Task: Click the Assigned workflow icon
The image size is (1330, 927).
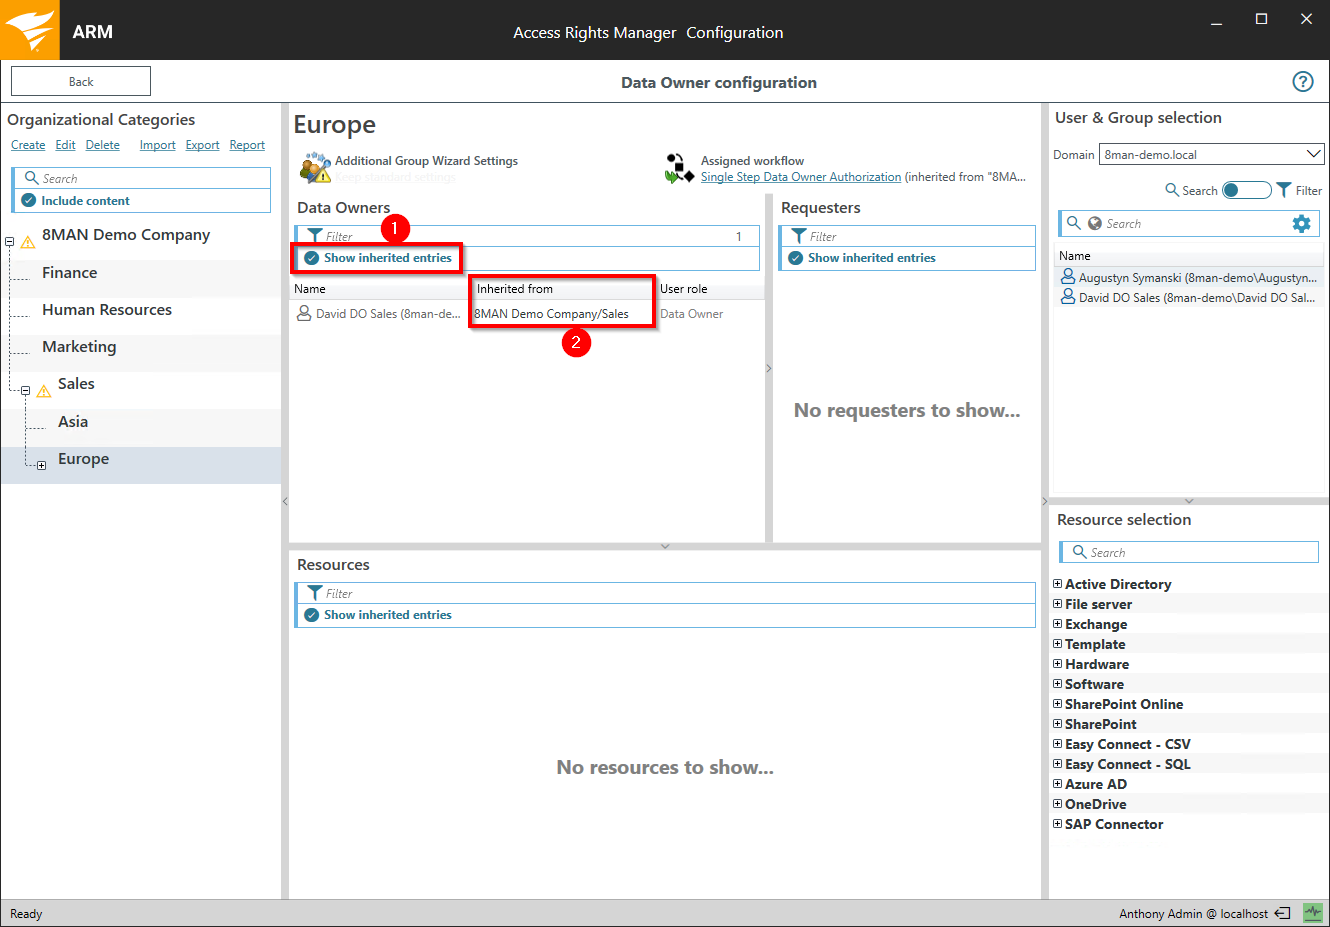Action: [679, 168]
